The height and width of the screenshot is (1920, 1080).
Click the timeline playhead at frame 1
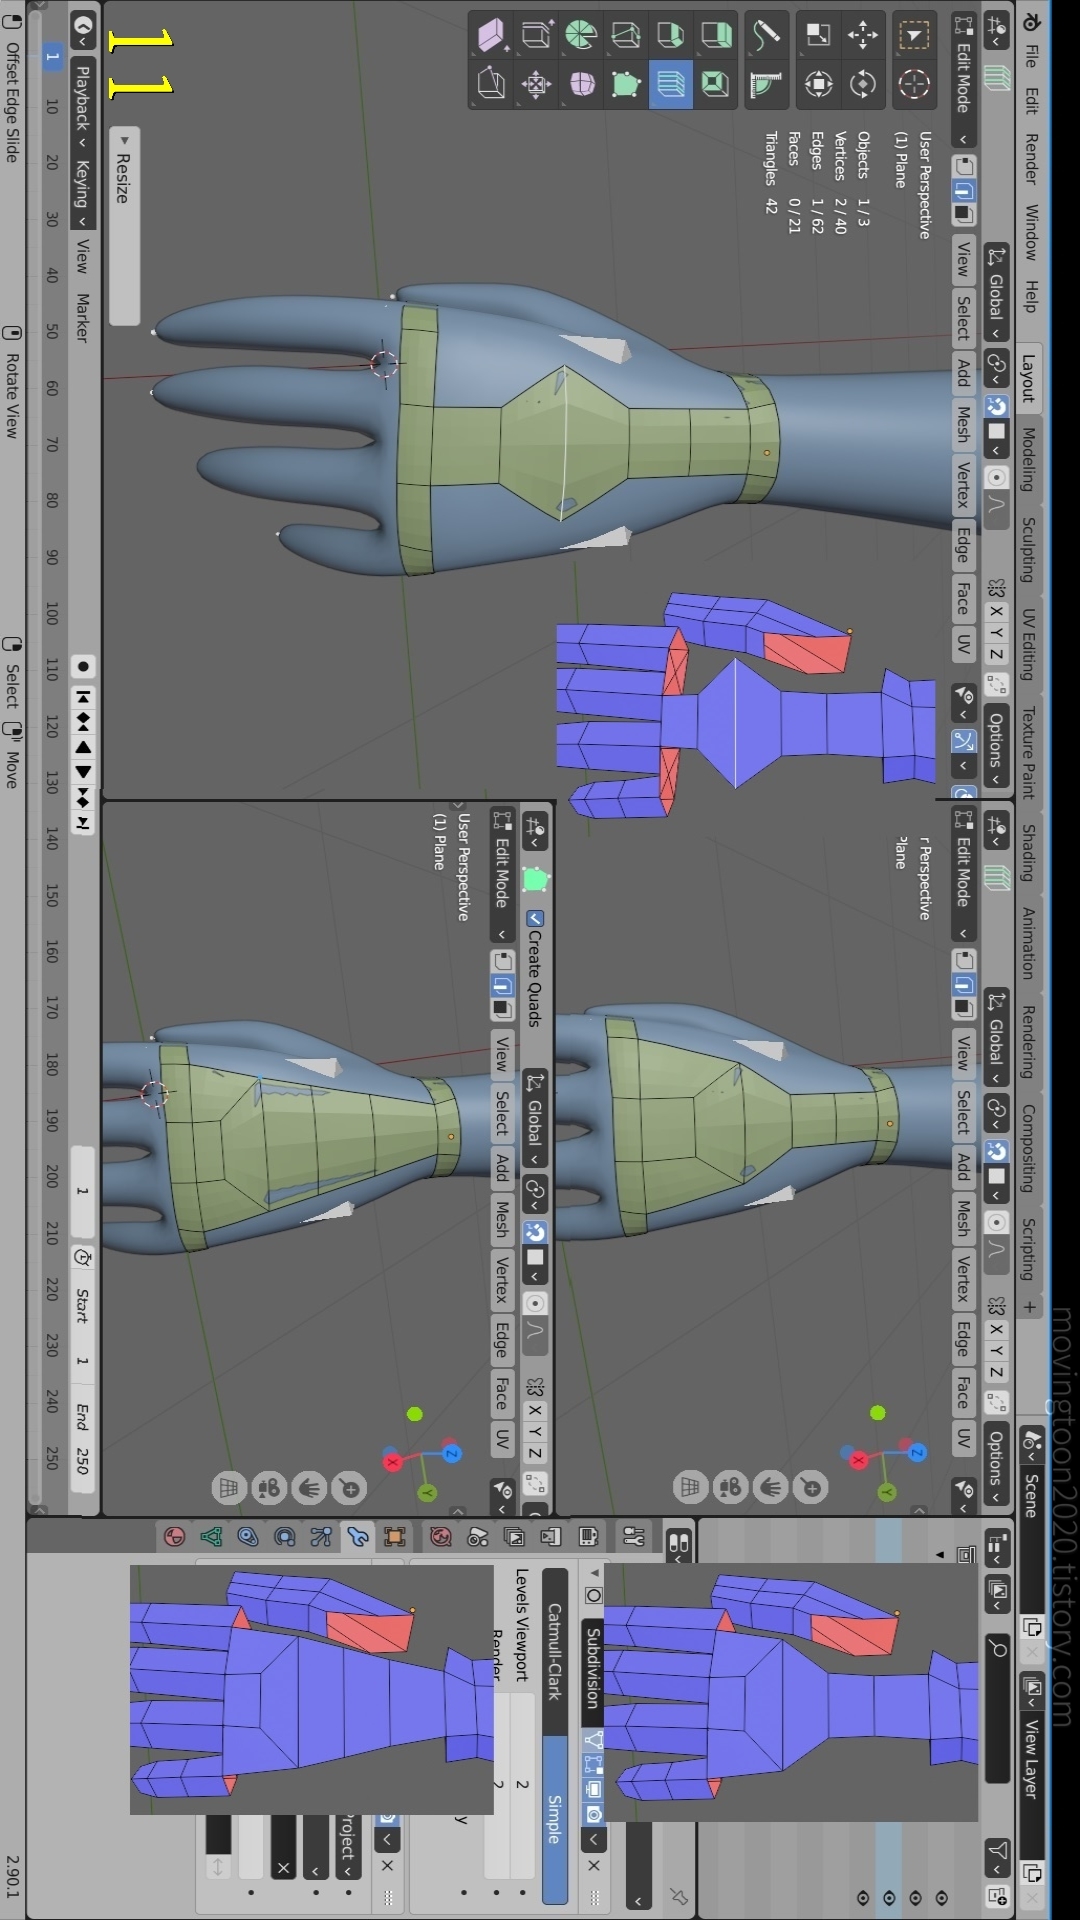(x=52, y=57)
